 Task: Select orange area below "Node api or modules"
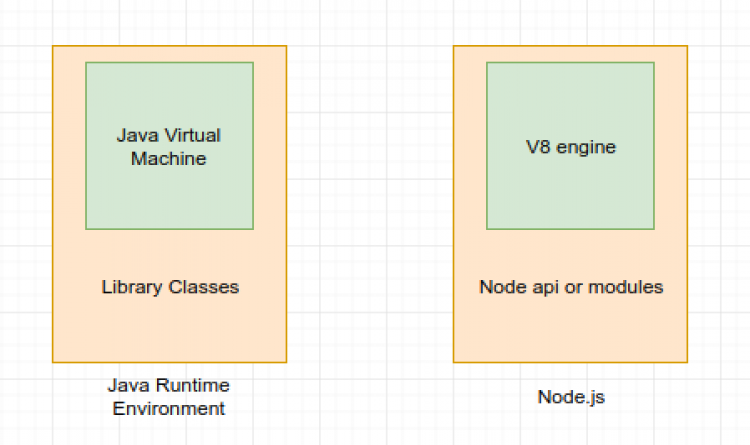coord(571,330)
